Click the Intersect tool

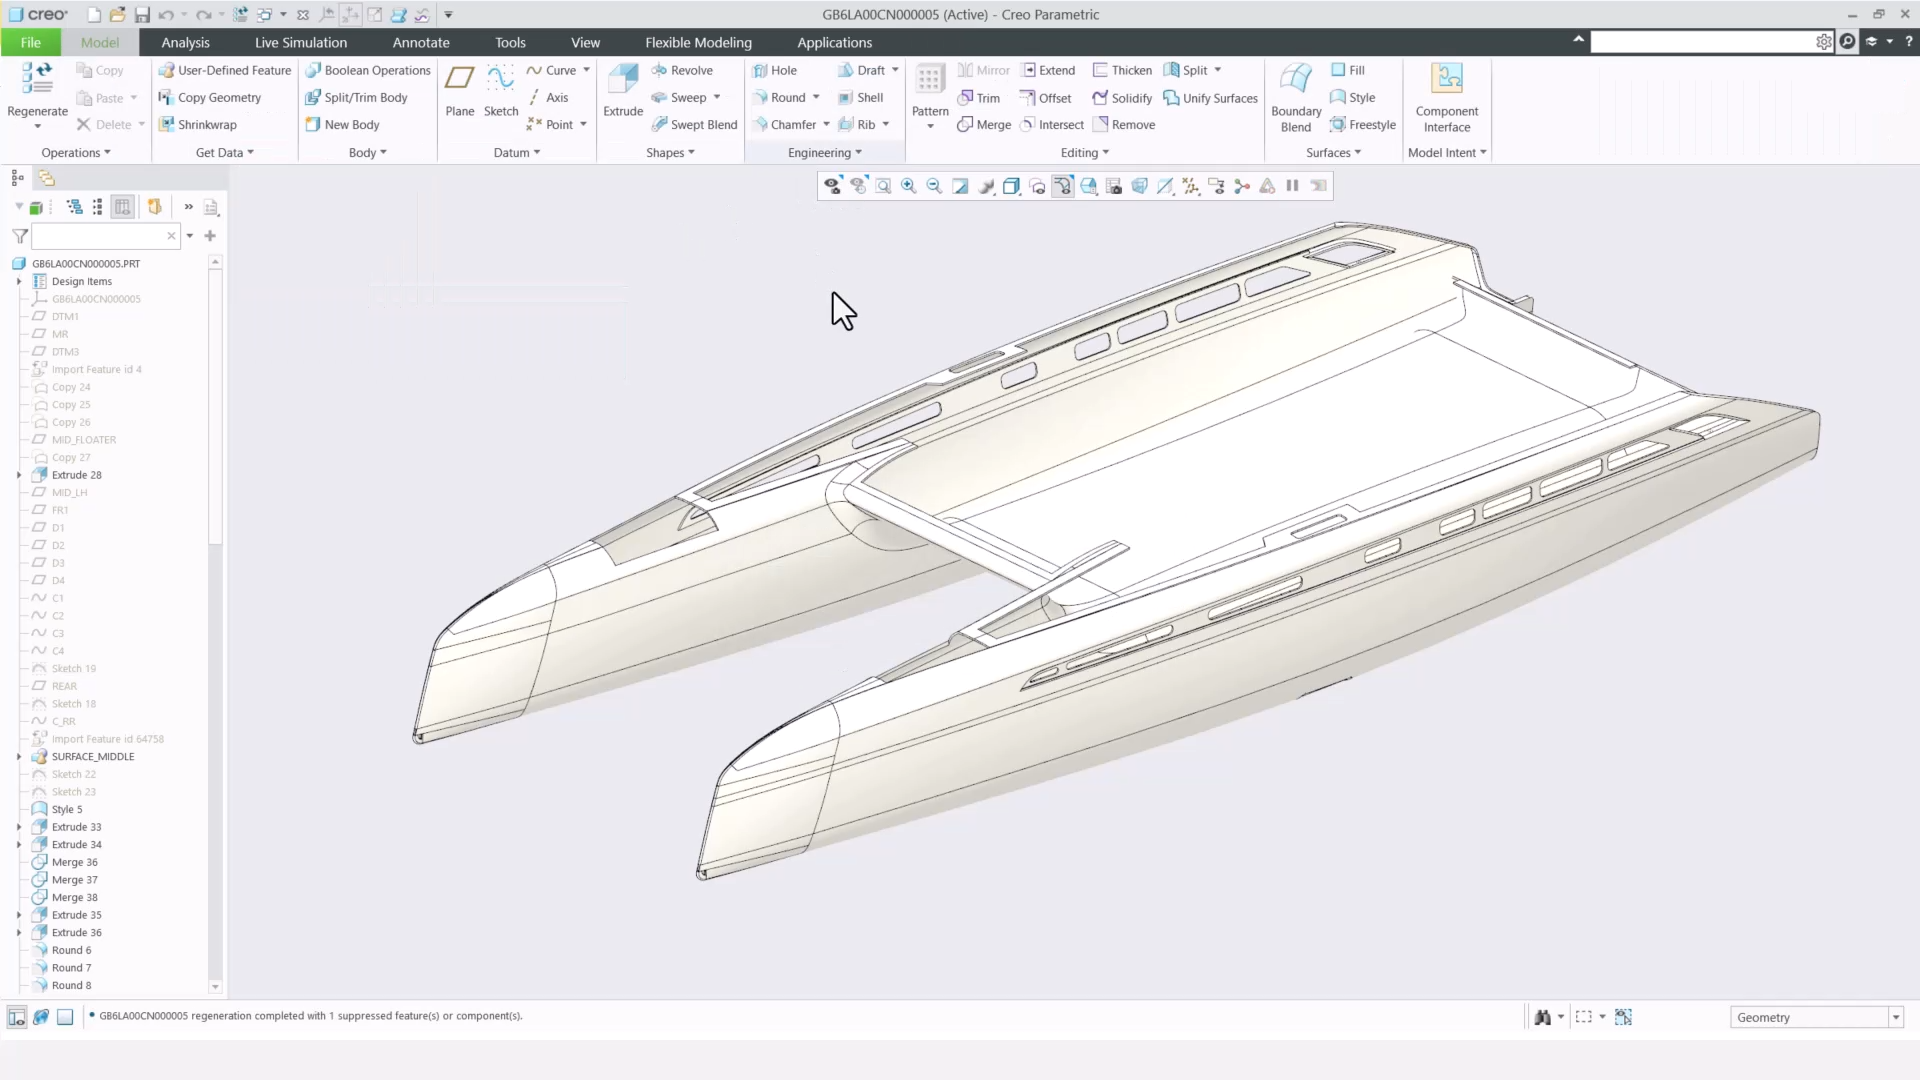[x=1051, y=124]
